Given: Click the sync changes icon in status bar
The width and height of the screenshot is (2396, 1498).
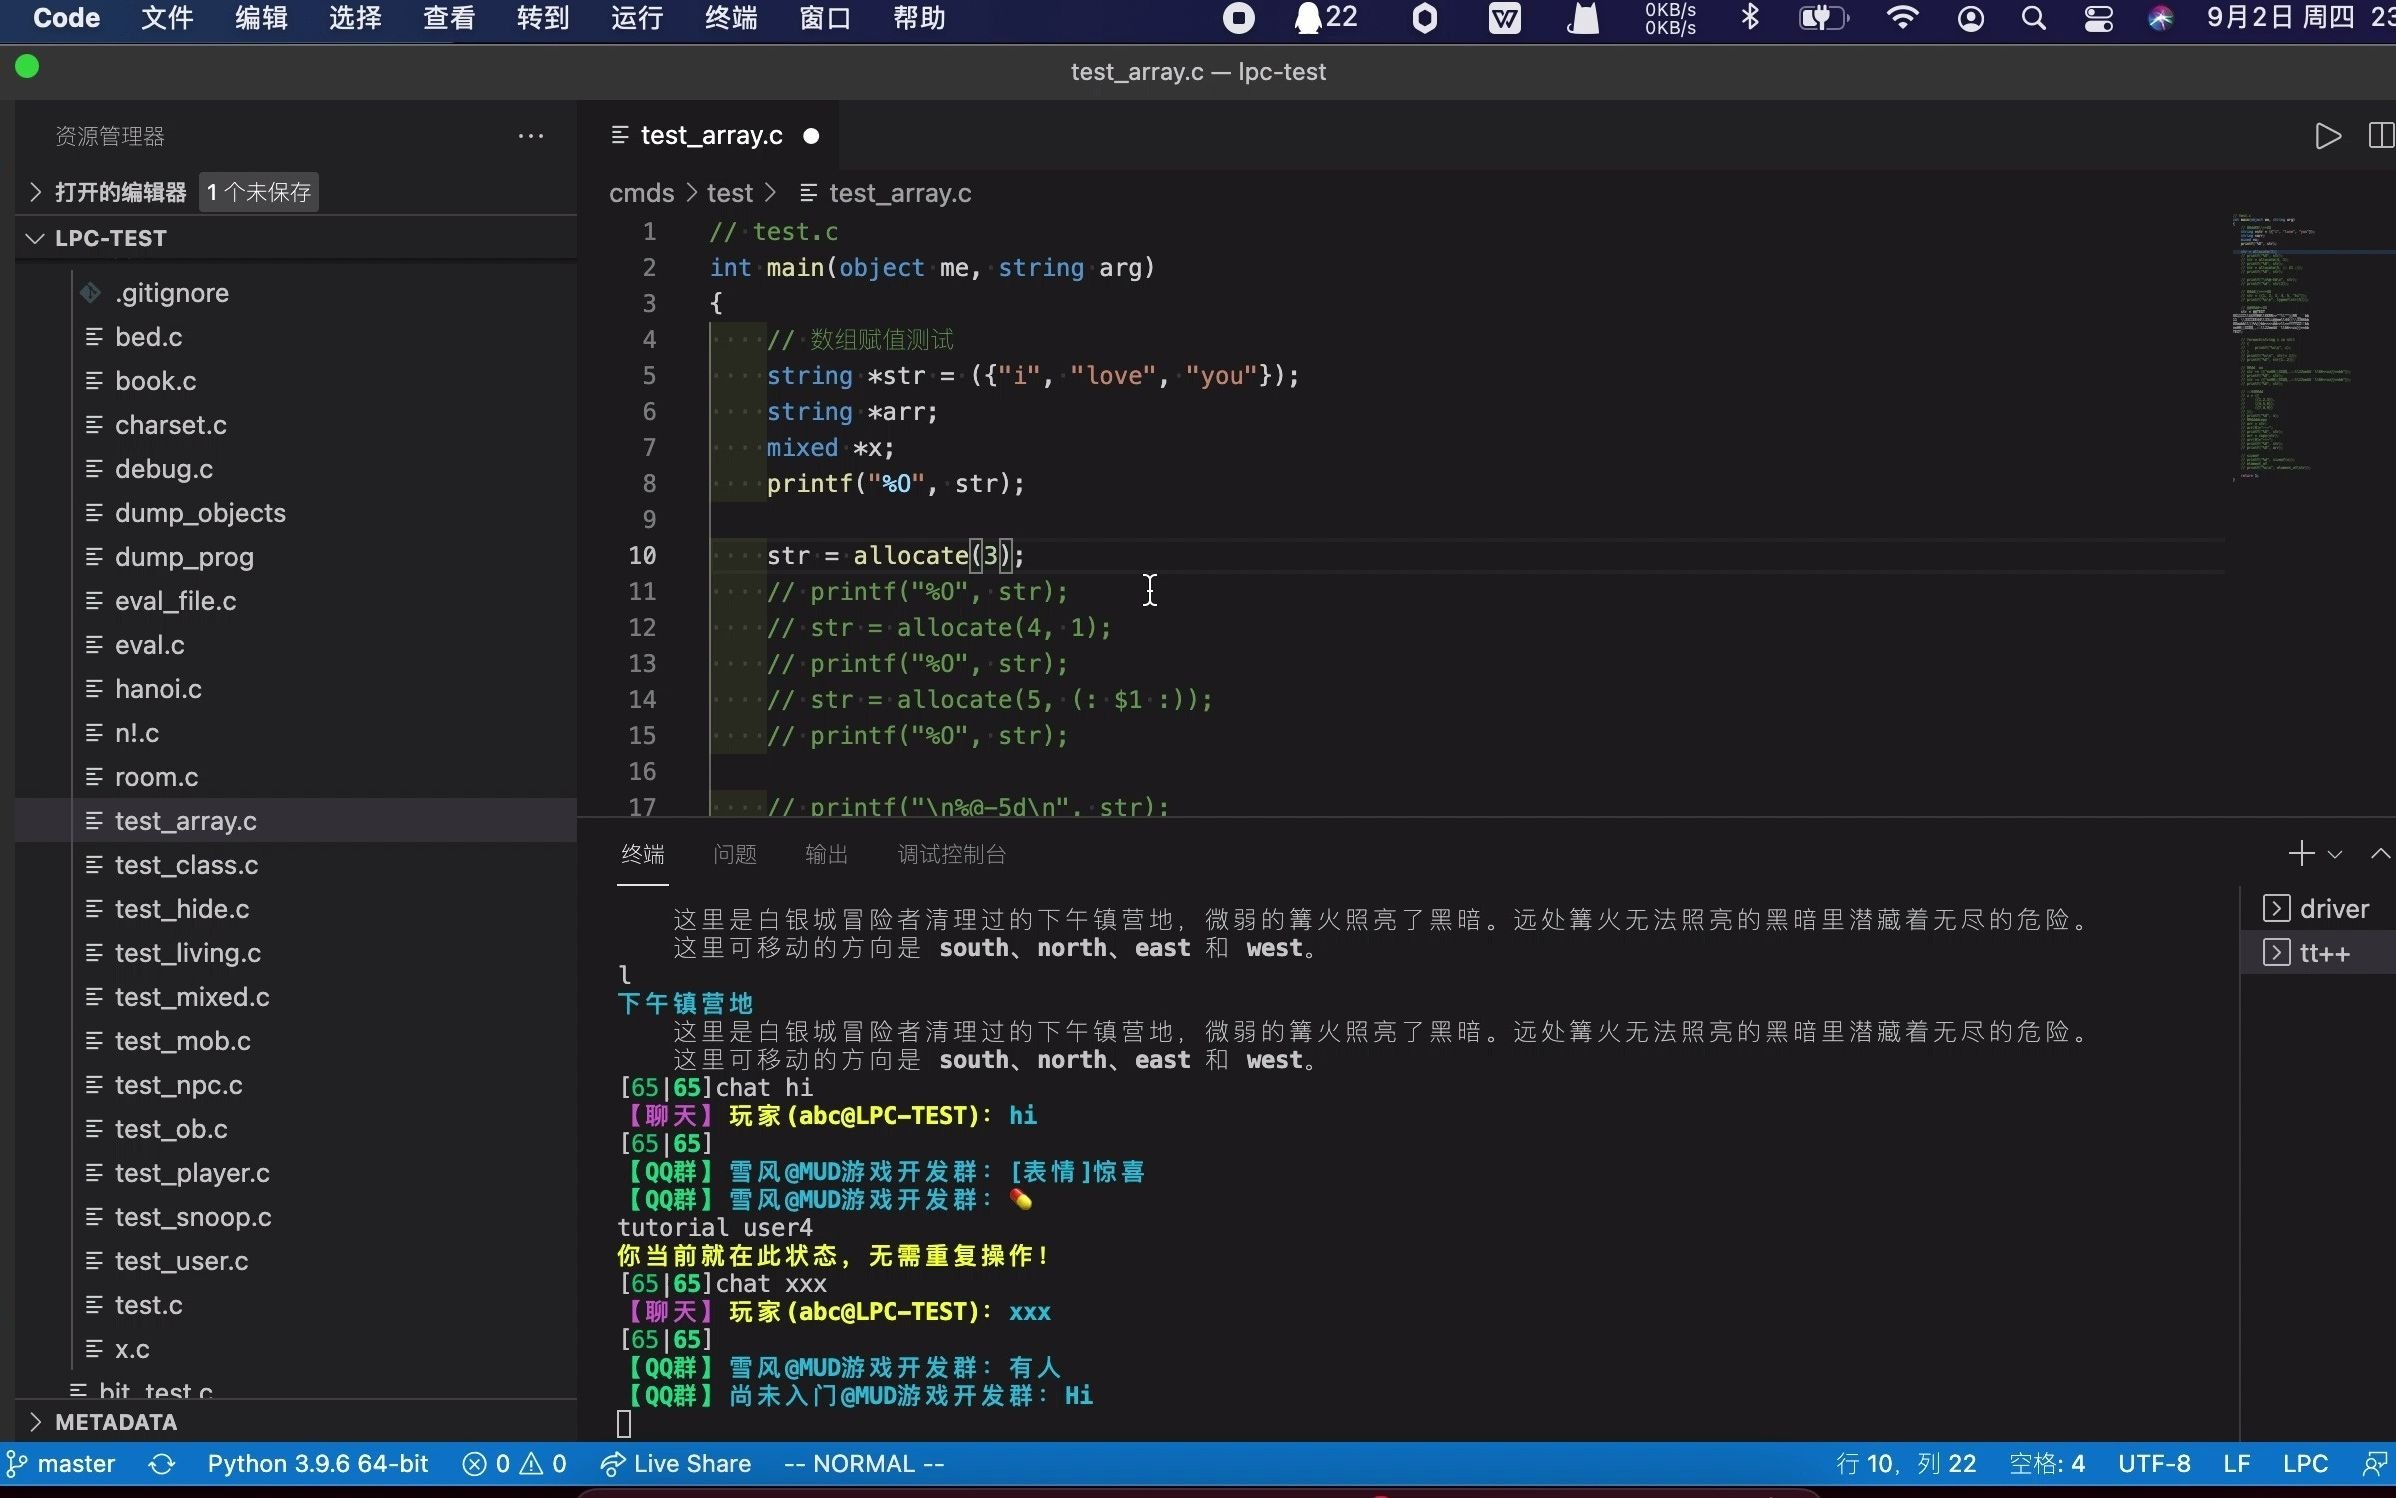Looking at the screenshot, I should (162, 1464).
